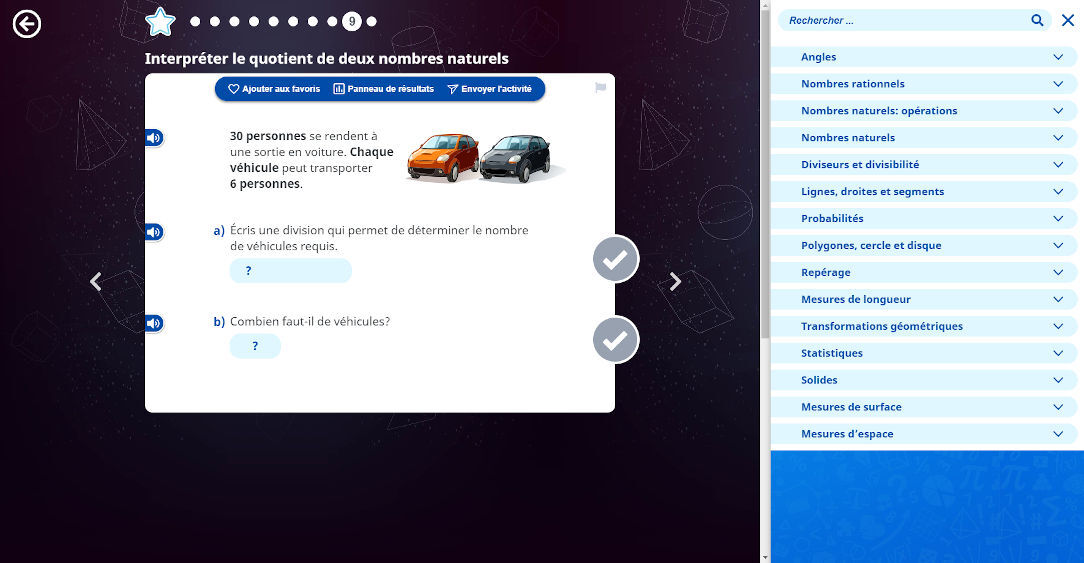
Task: Click Envoyer l'activité button
Action: [x=489, y=89]
